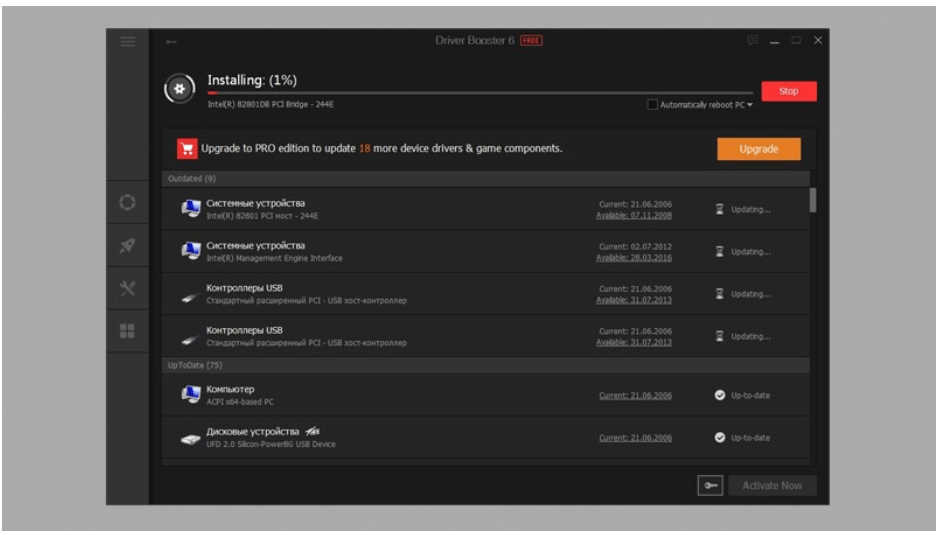Stop the driver installation
The width and height of the screenshot is (940, 535).
tap(788, 91)
